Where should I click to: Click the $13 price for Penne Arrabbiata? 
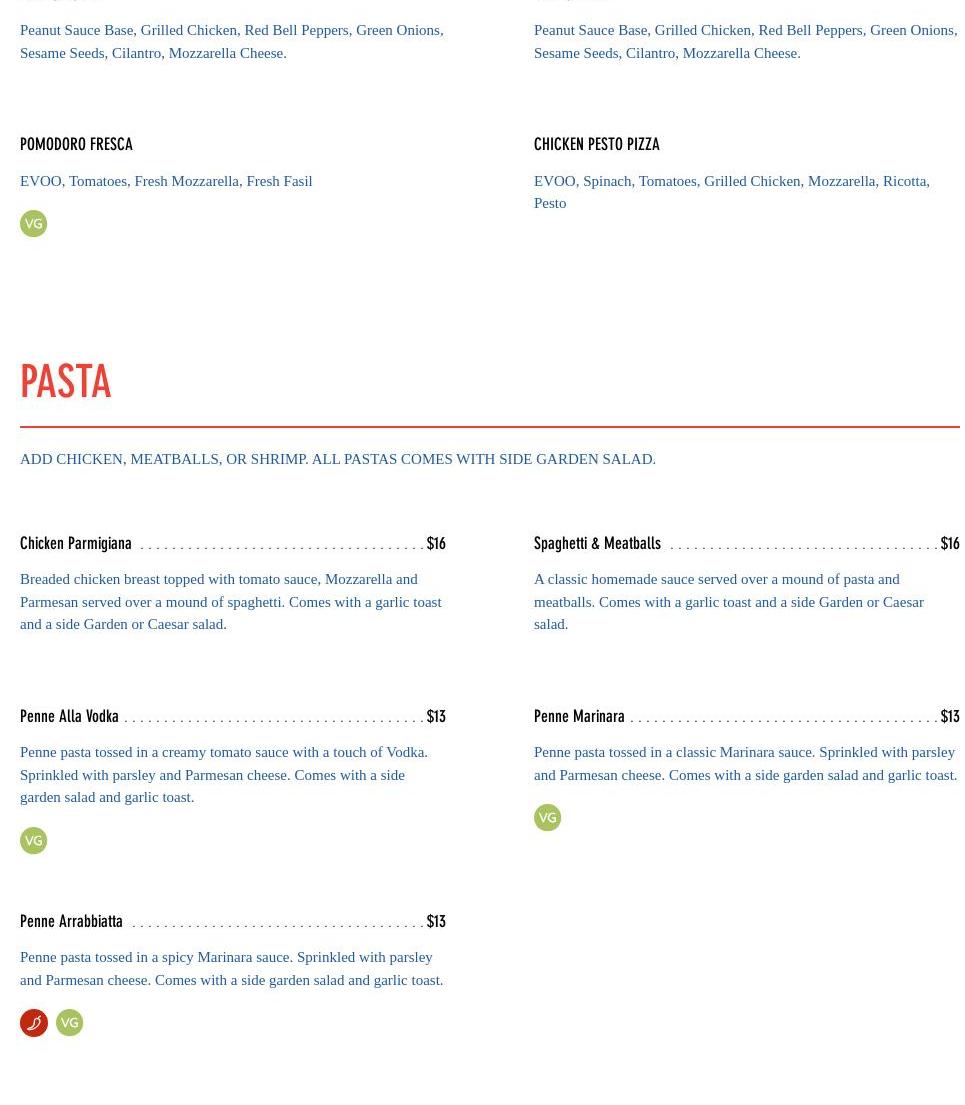436,921
